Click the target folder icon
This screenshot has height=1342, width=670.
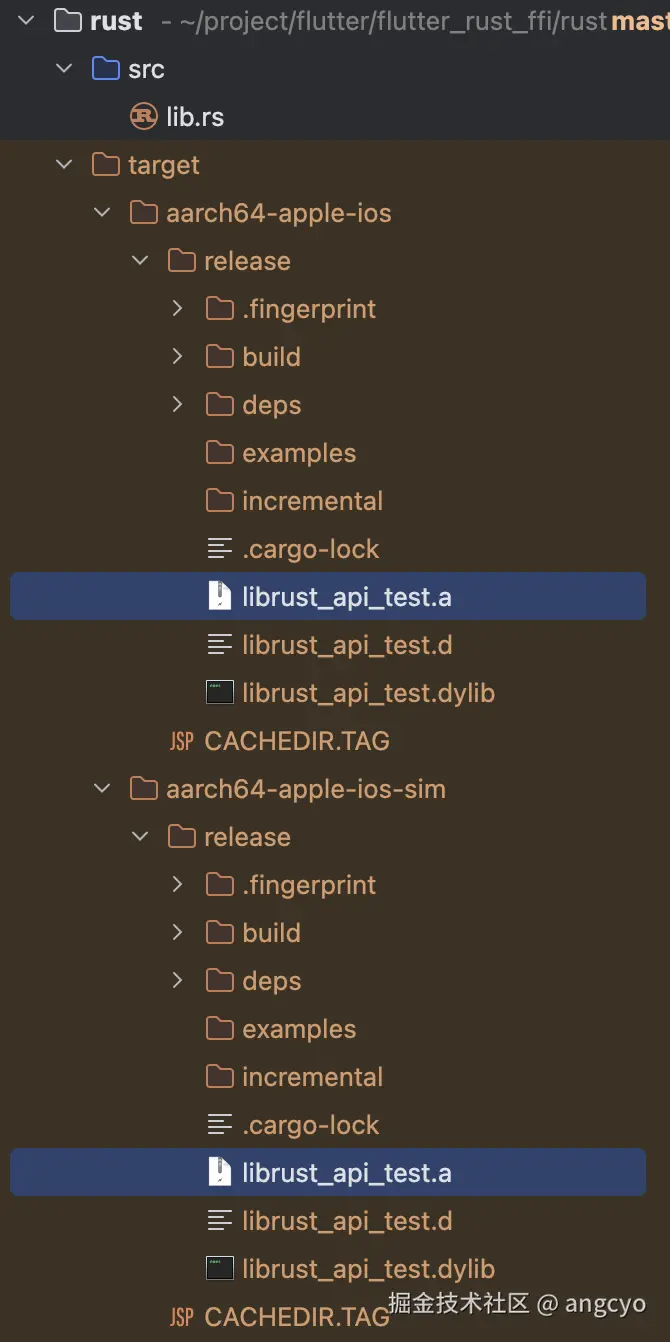(x=106, y=165)
